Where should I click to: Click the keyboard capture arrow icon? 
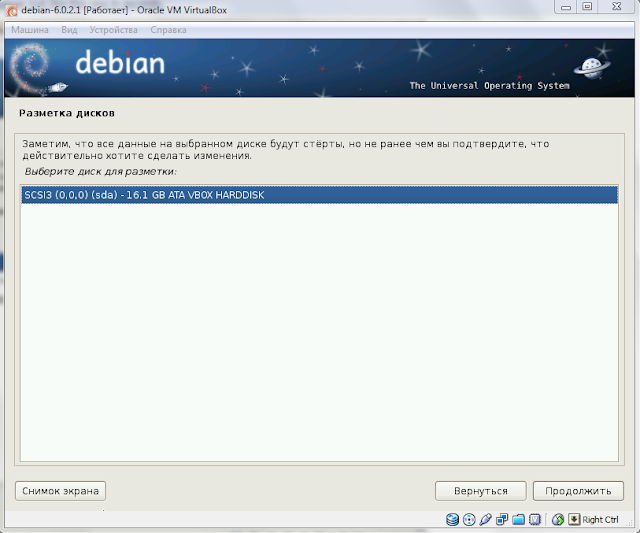pyautogui.click(x=574, y=519)
